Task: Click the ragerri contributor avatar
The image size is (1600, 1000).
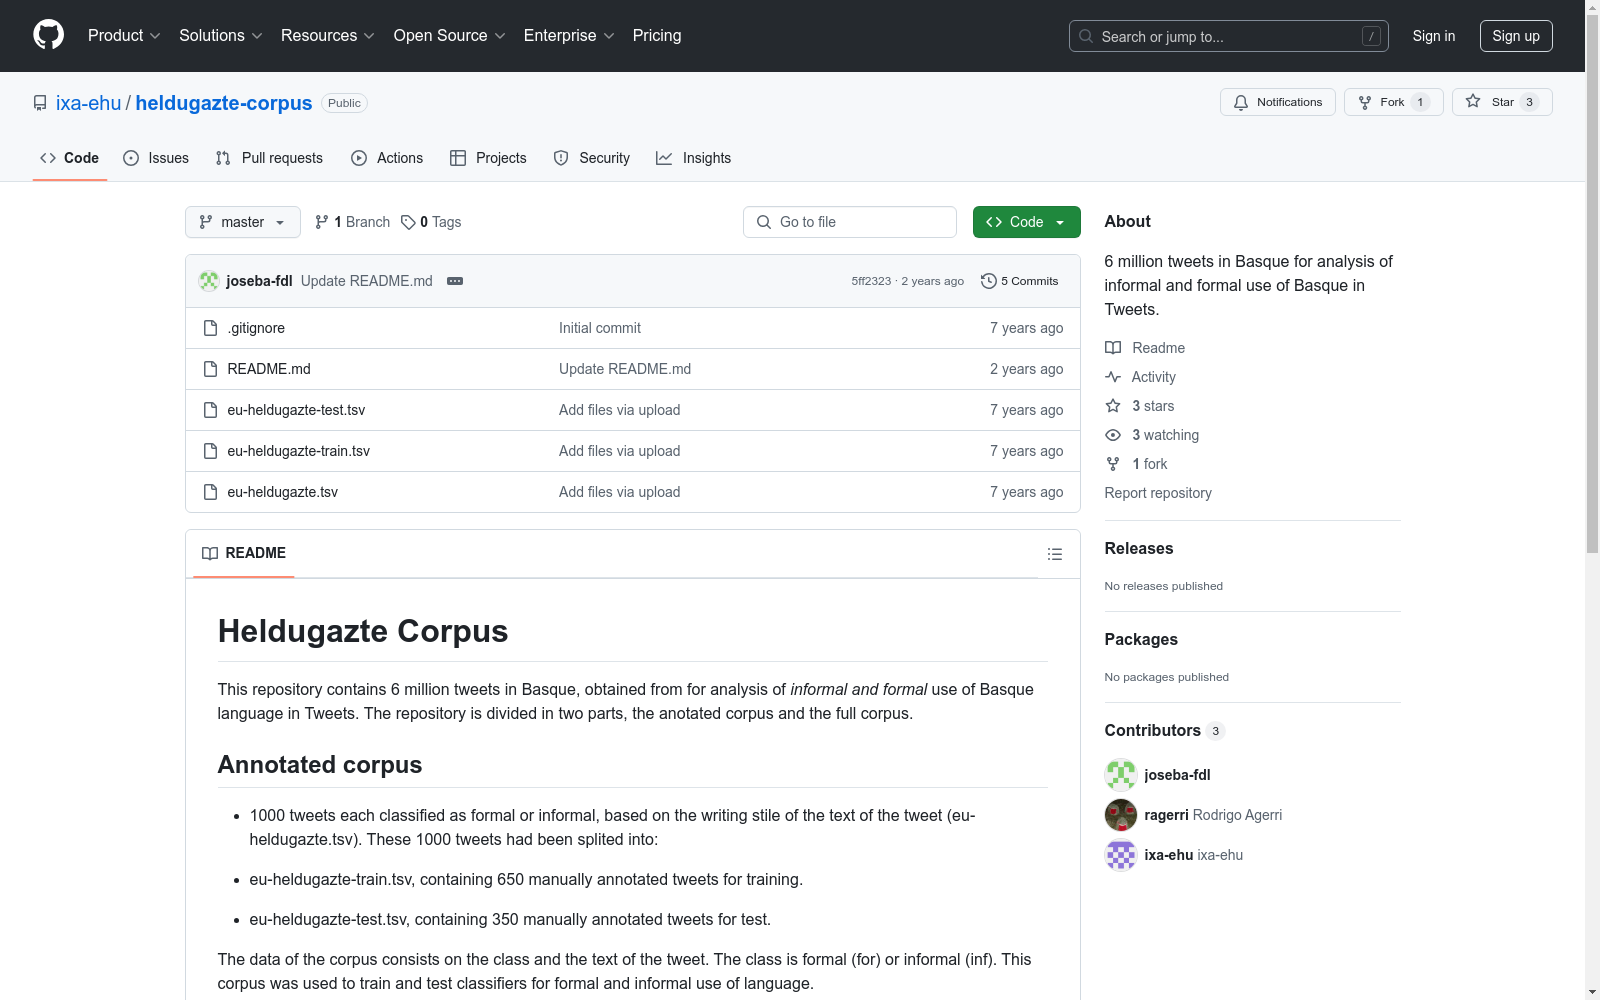Action: click(1121, 815)
